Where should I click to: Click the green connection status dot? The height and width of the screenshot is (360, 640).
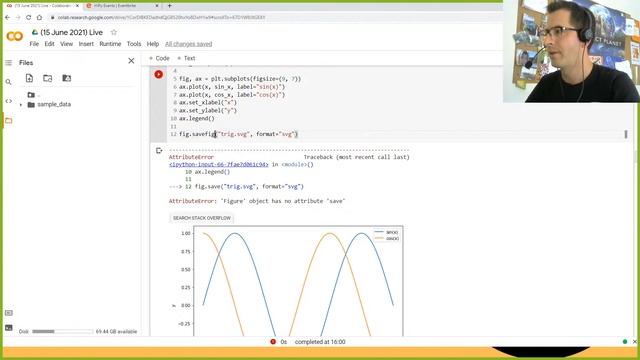coord(625,342)
